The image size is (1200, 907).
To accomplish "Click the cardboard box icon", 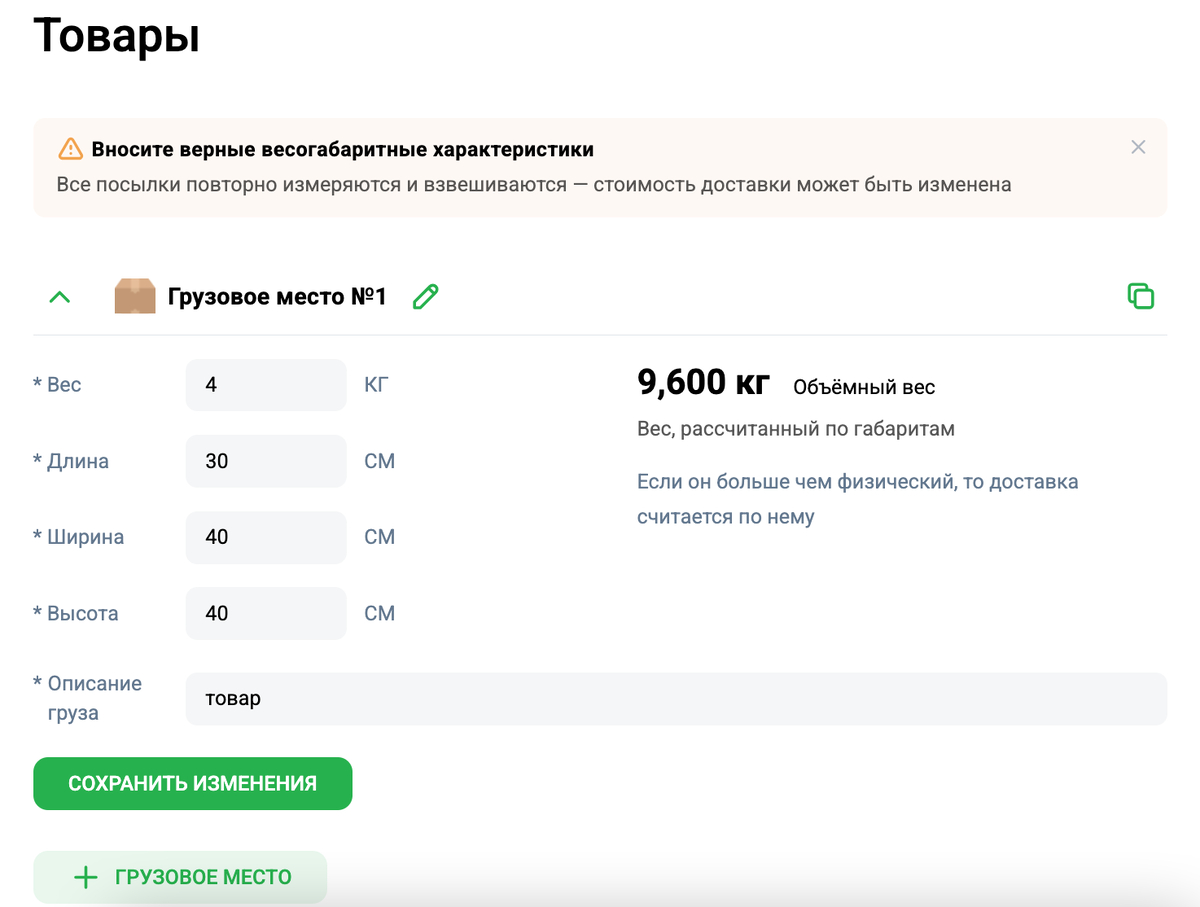I will point(135,297).
